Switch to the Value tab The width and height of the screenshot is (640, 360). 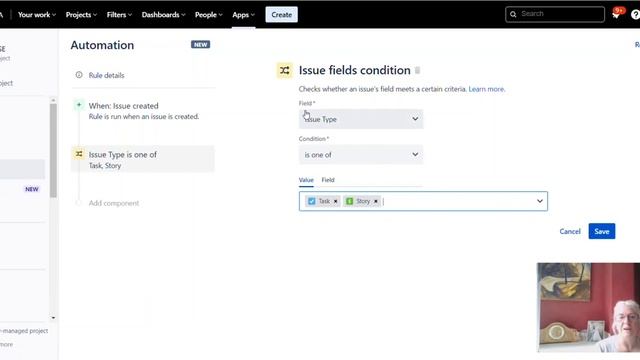[306, 180]
